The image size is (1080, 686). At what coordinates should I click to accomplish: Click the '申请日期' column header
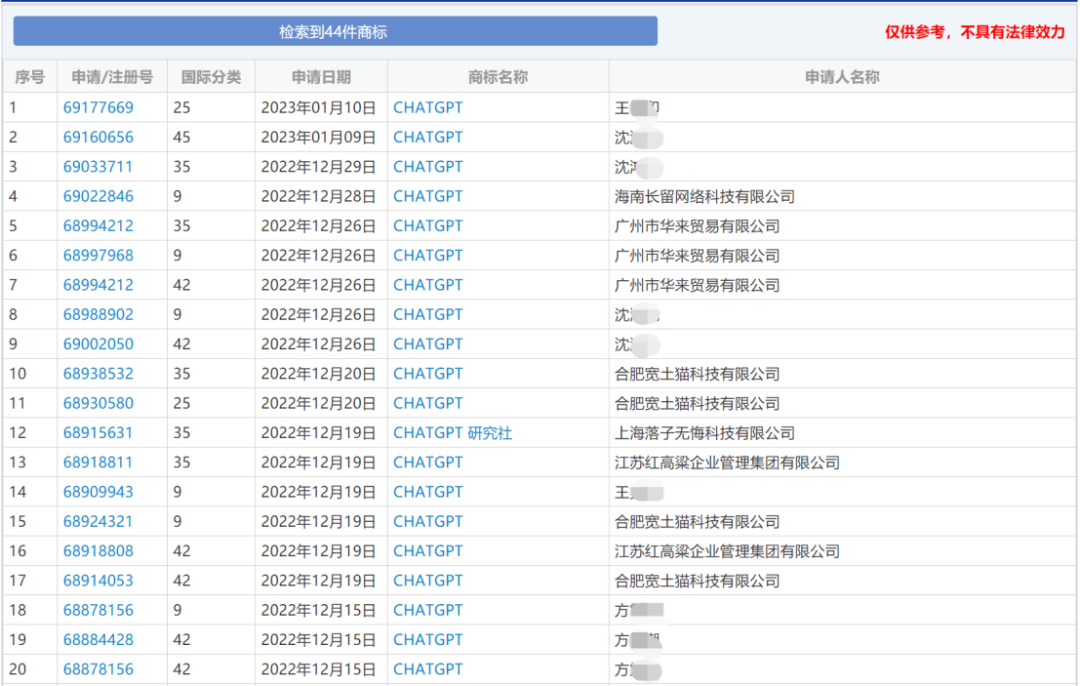[321, 77]
